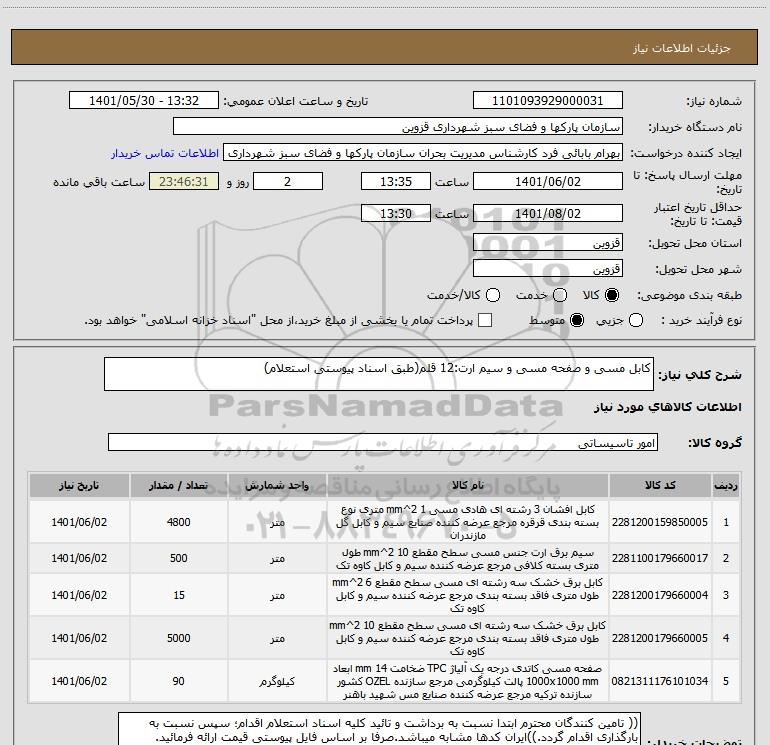Click quantity cell 5000

point(179,638)
